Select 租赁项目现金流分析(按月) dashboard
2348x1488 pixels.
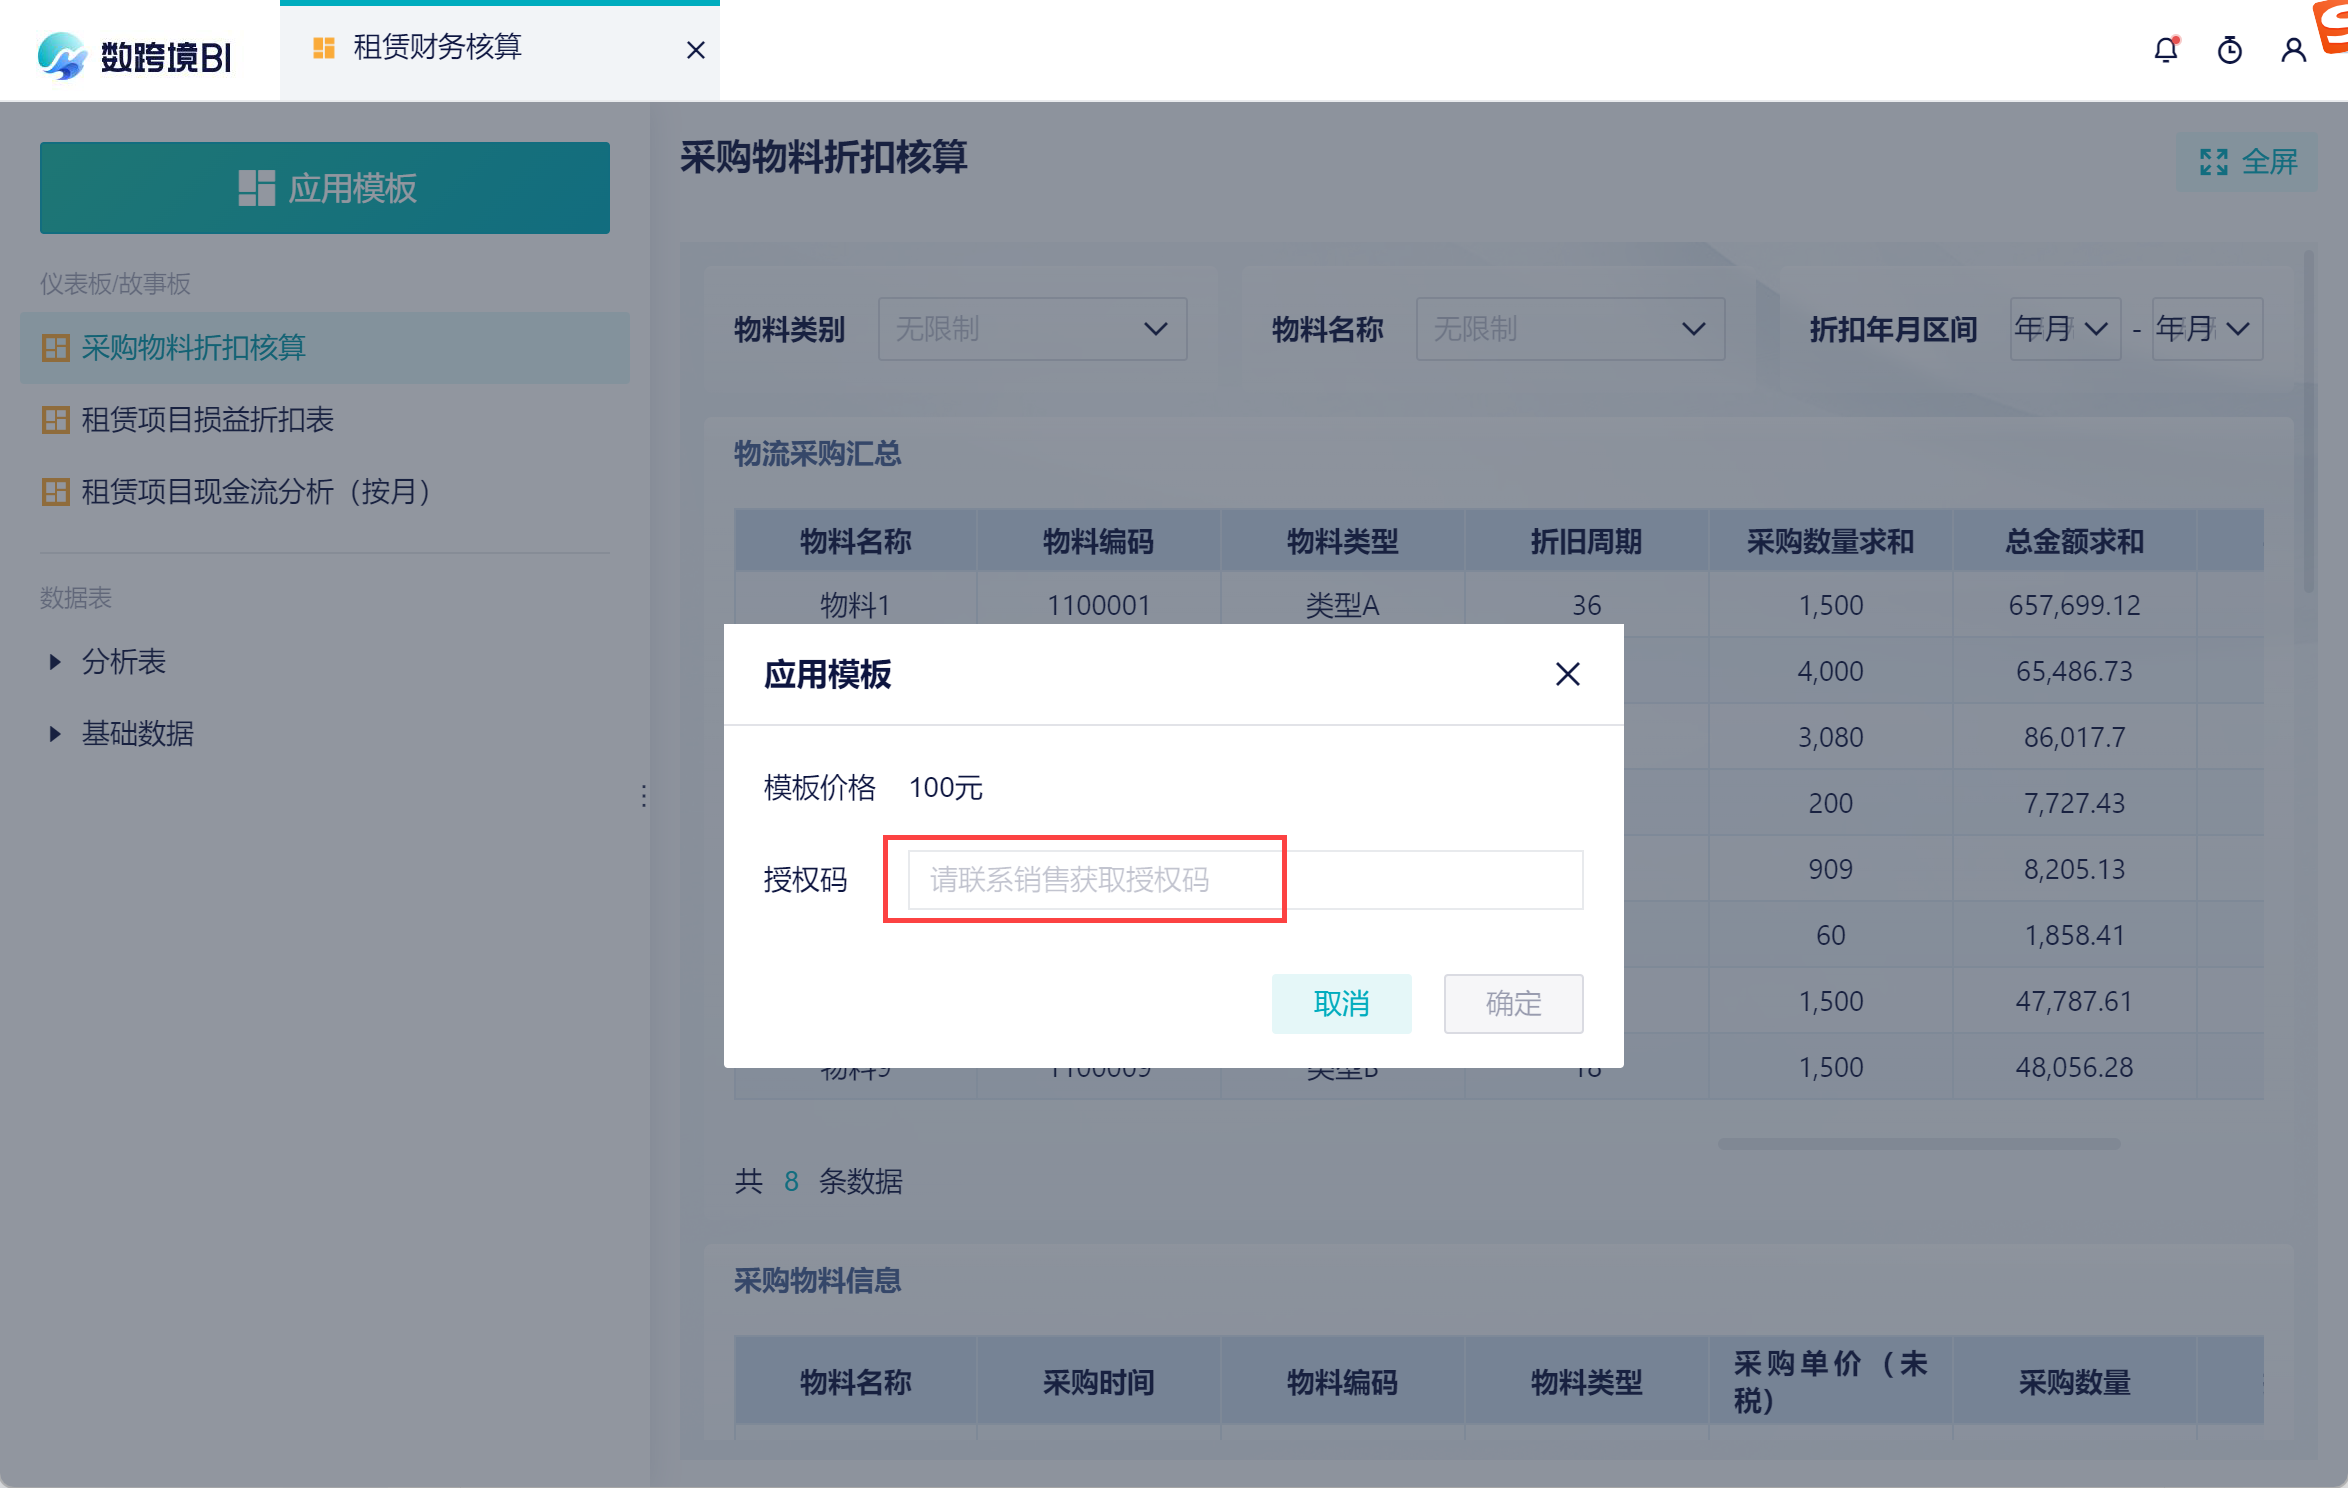pyautogui.click(x=255, y=492)
